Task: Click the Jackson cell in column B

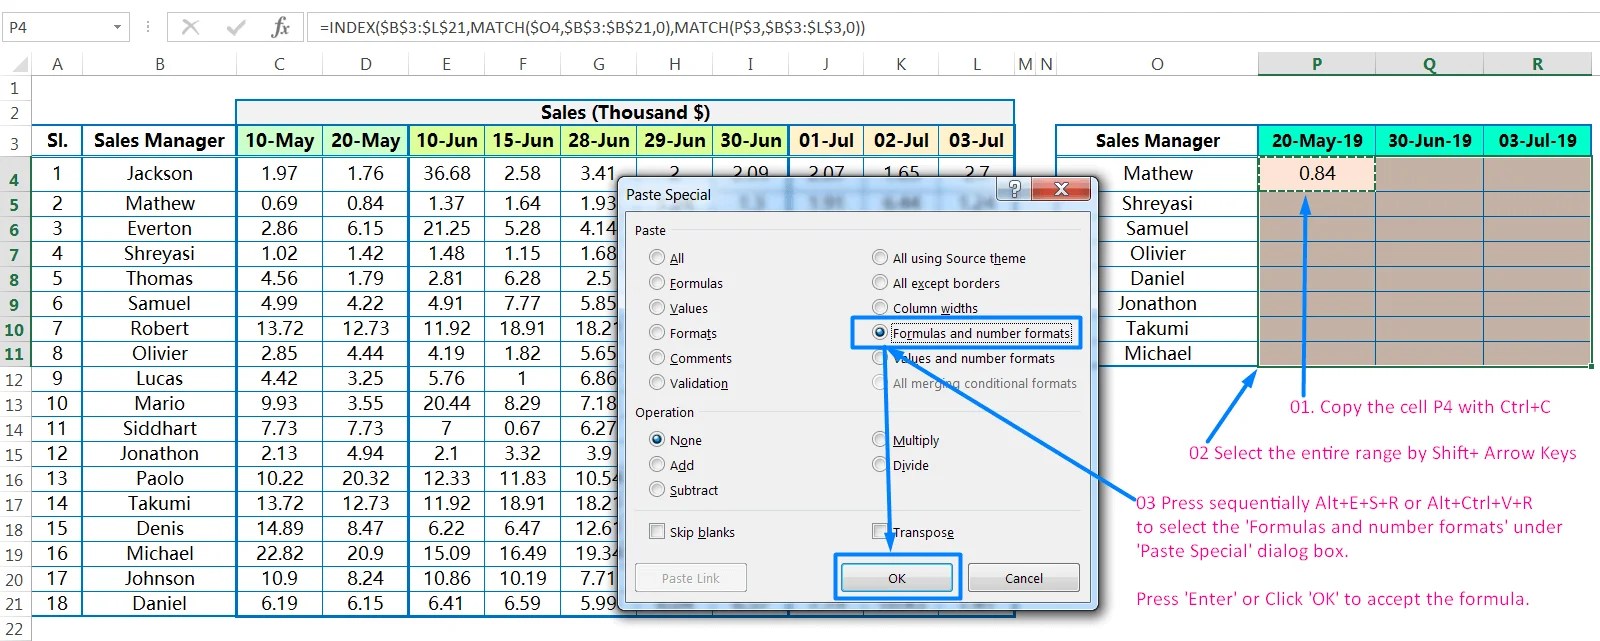Action: coord(159,173)
